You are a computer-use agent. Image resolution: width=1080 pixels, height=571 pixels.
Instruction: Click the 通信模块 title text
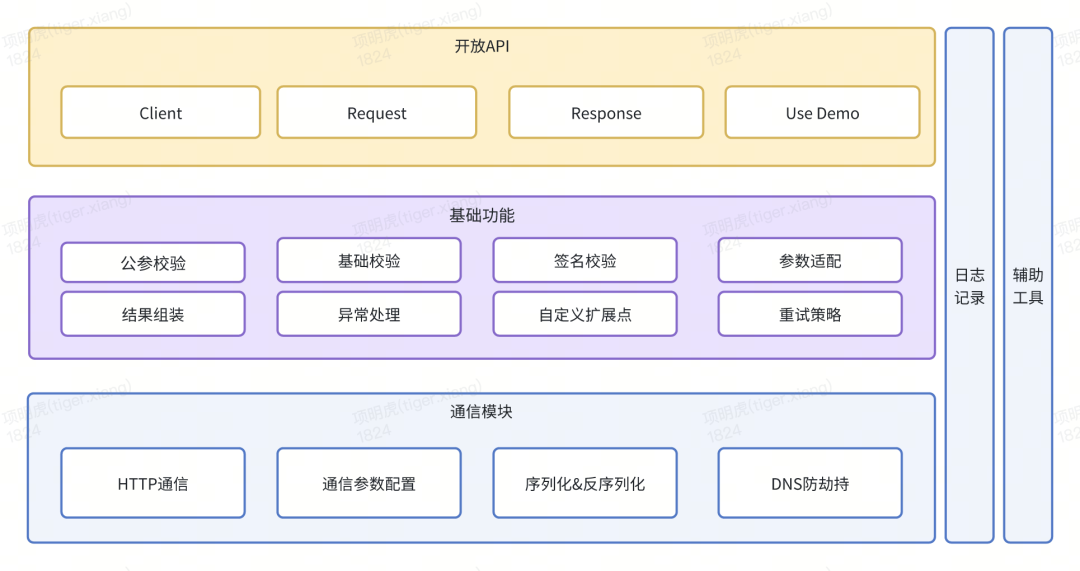click(481, 412)
